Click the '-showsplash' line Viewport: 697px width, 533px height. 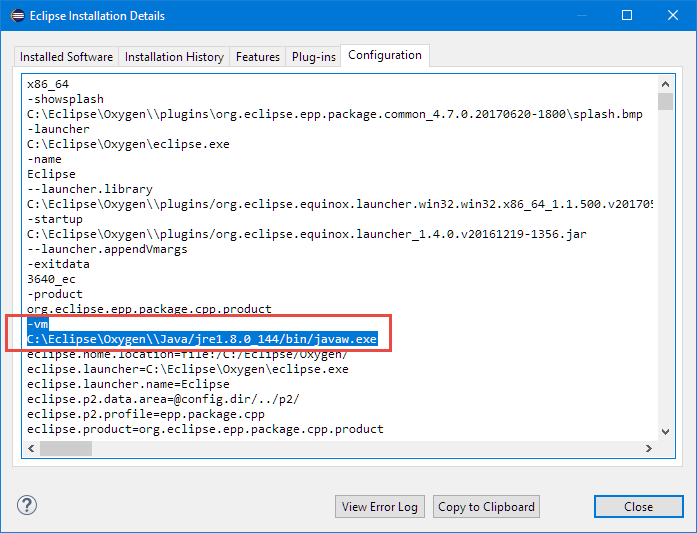click(65, 99)
